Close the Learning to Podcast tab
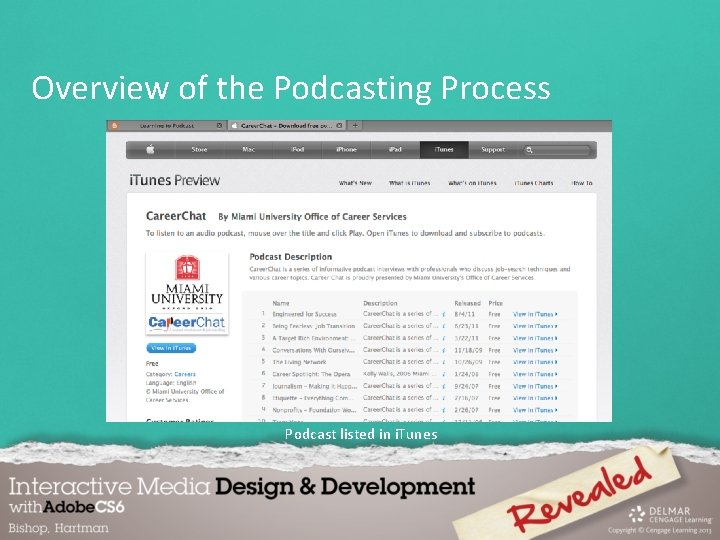The height and width of the screenshot is (540, 720). (219, 125)
